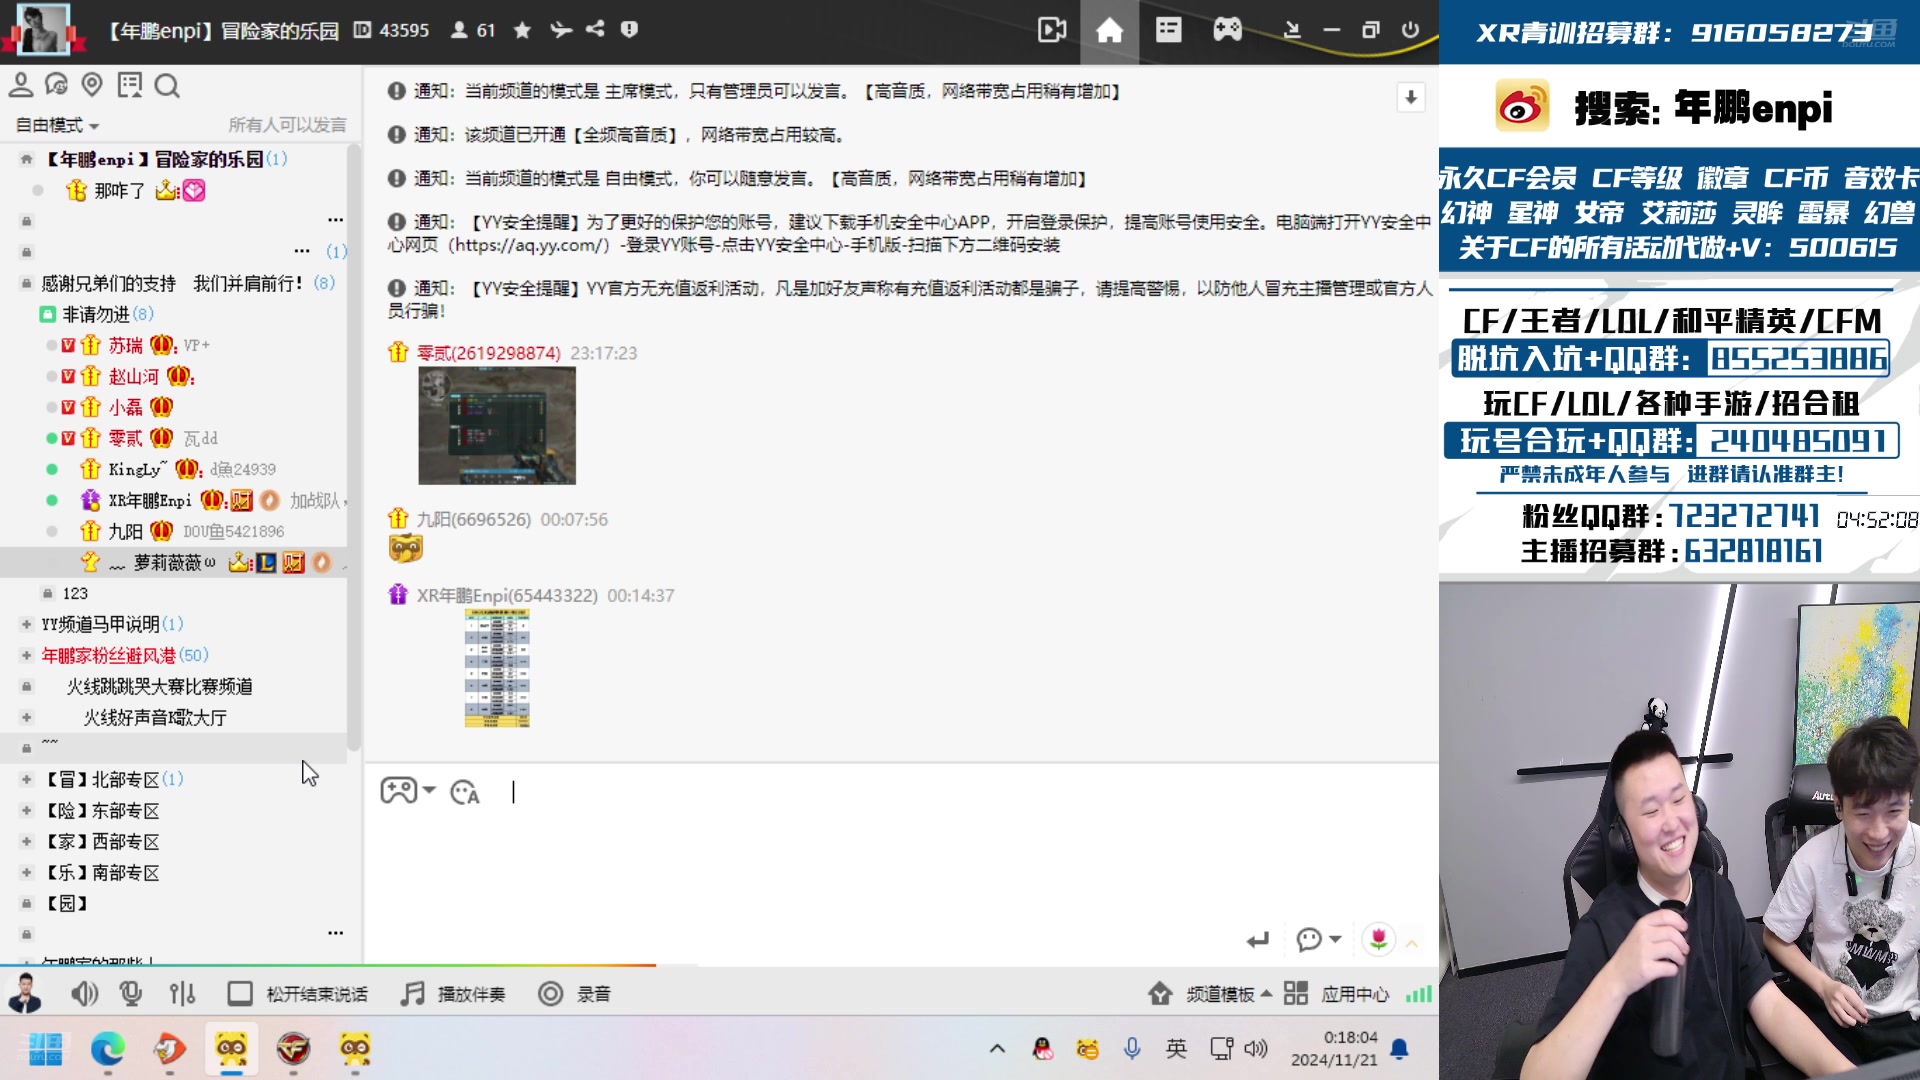Open the home tab icon in header

click(x=1109, y=30)
